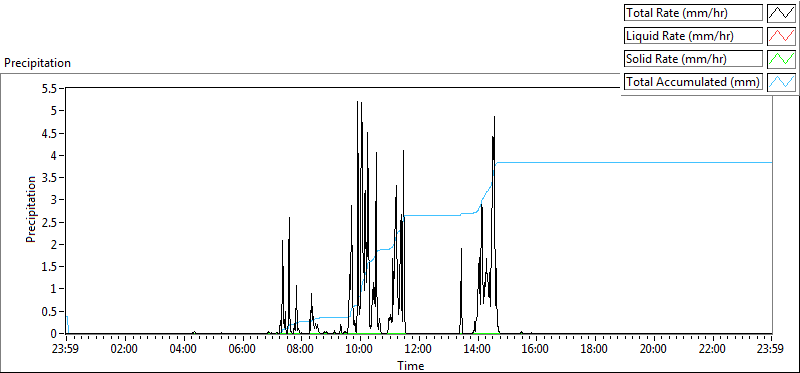
Task: Click the Precipitation chart title above the graph
Action: (37, 63)
